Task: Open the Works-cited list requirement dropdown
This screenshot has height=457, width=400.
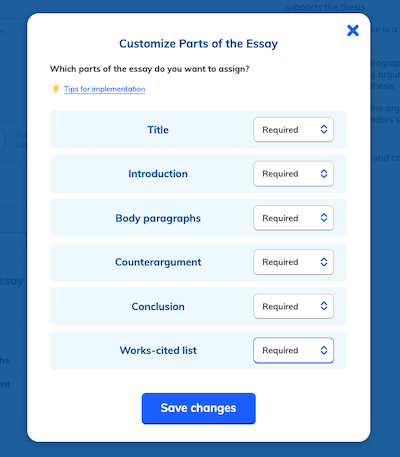Action: pyautogui.click(x=293, y=350)
